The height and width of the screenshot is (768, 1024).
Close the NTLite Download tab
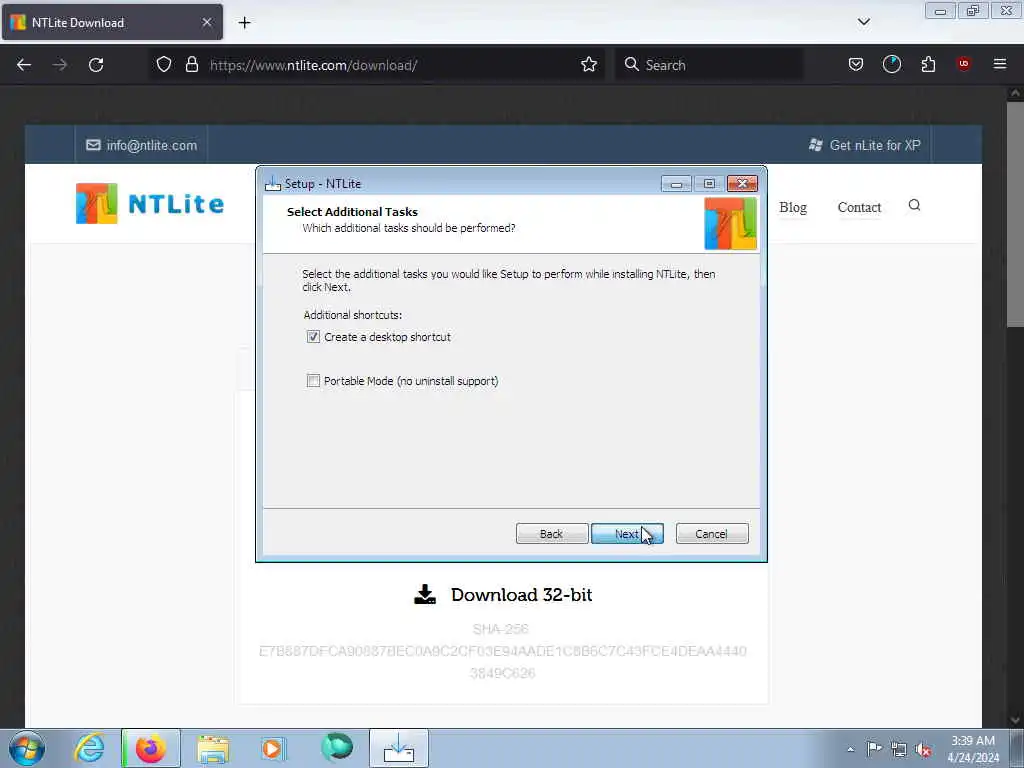(x=207, y=22)
